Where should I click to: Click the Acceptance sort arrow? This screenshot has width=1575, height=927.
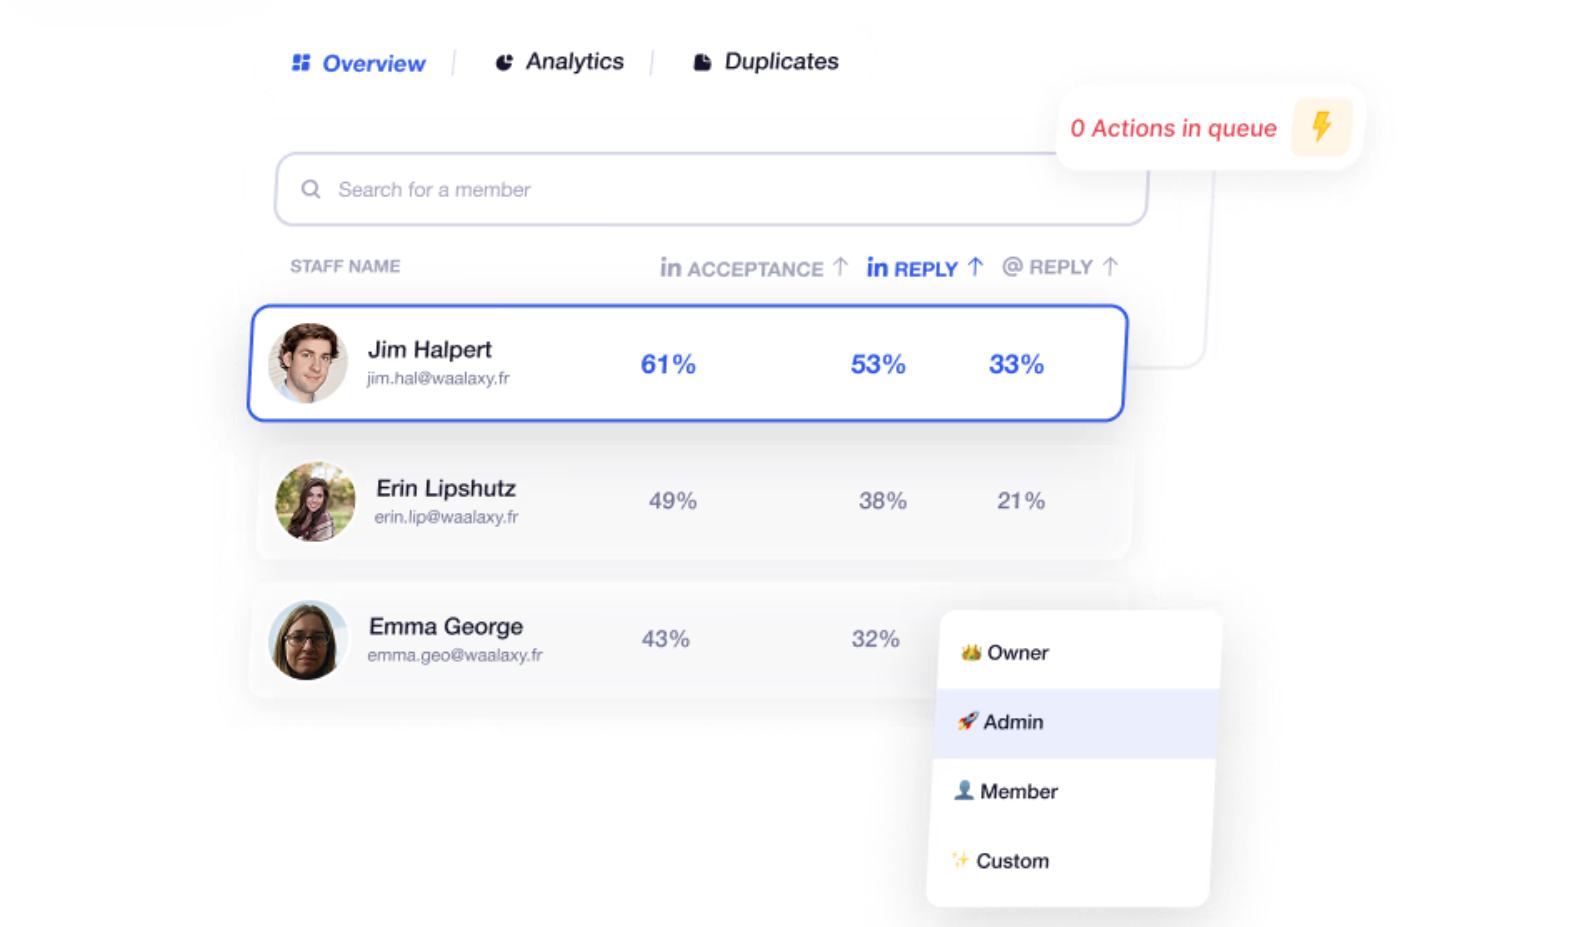coord(840,267)
